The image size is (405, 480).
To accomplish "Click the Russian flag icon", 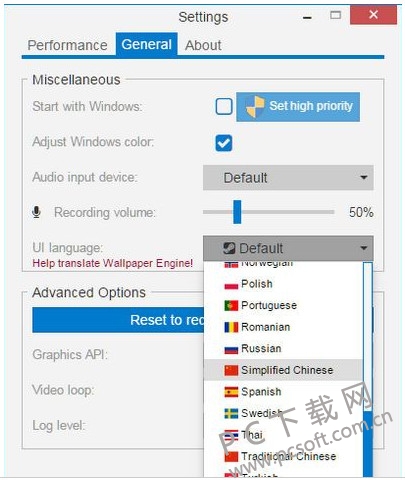I will (x=231, y=349).
